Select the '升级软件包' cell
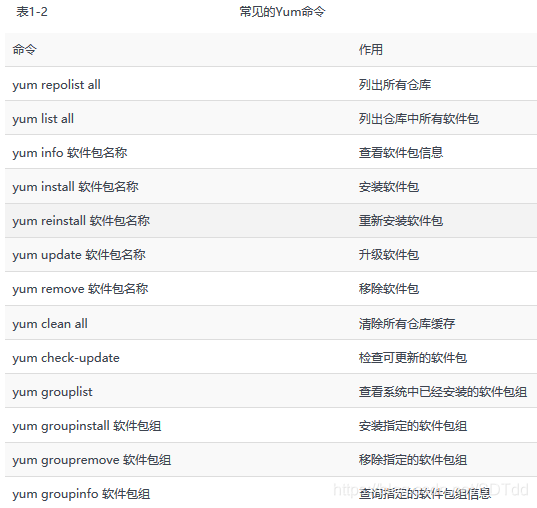This screenshot has width=537, height=508. coord(389,255)
